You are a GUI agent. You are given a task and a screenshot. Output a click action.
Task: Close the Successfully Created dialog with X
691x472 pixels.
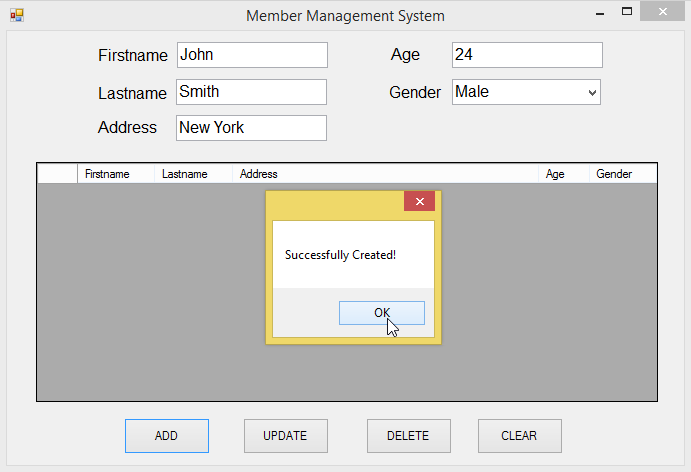pos(419,201)
